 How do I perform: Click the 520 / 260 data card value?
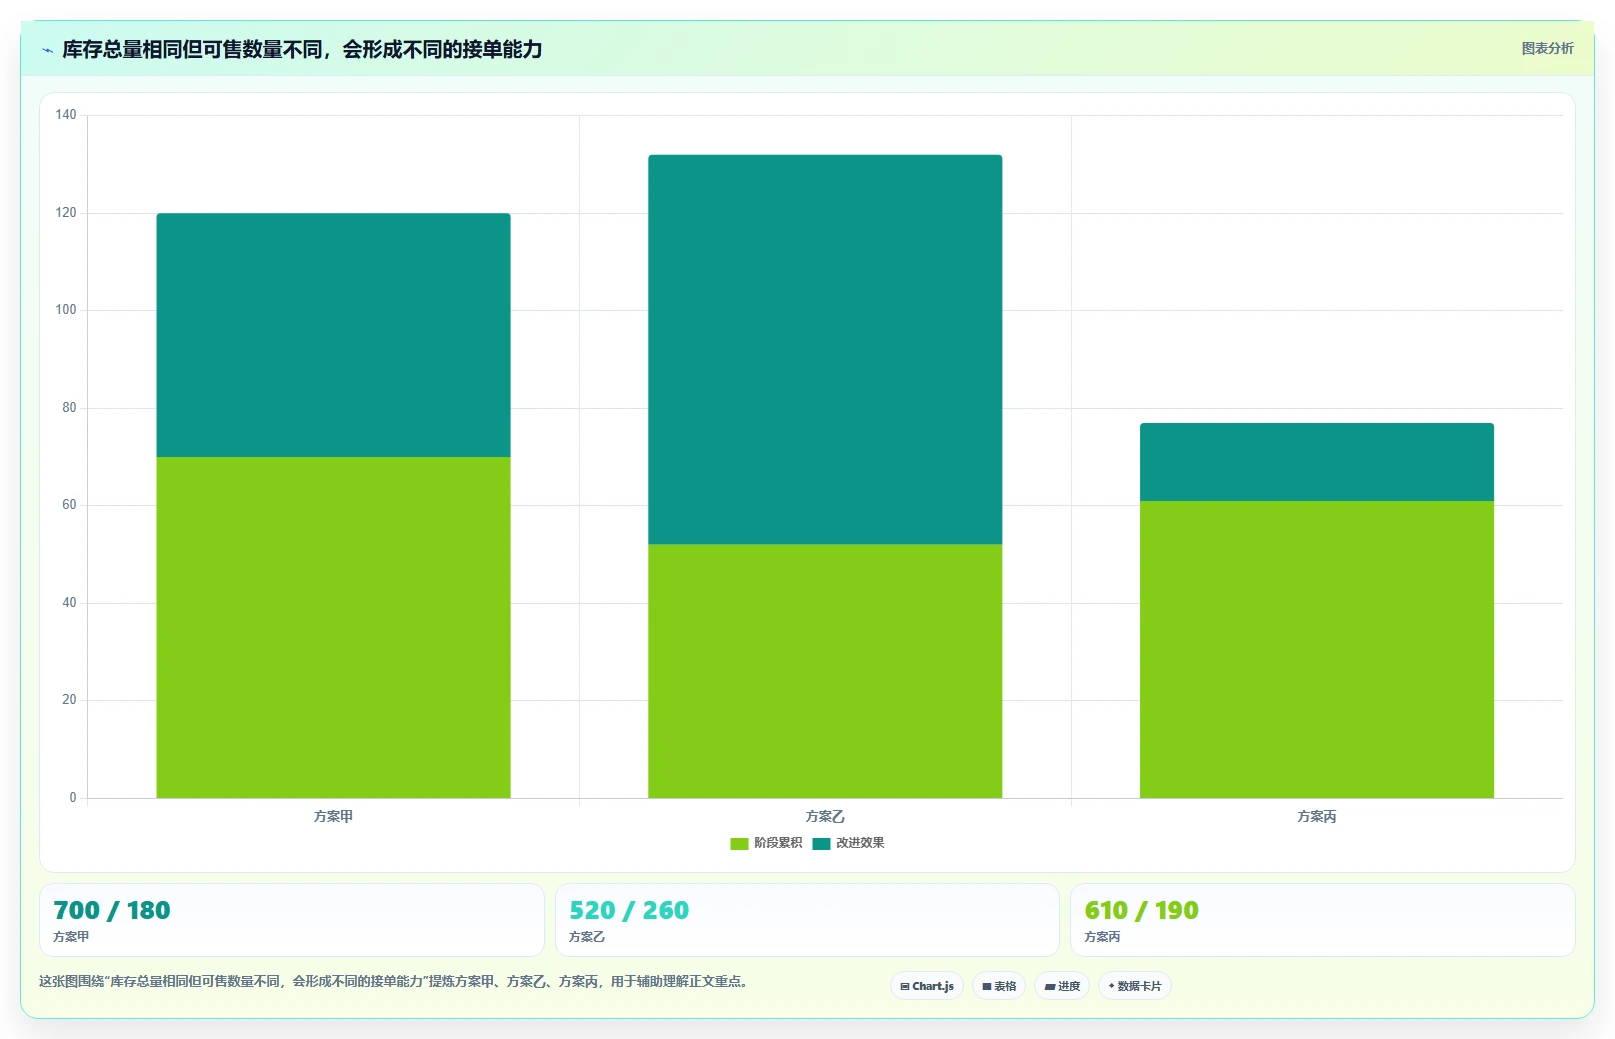click(x=629, y=911)
